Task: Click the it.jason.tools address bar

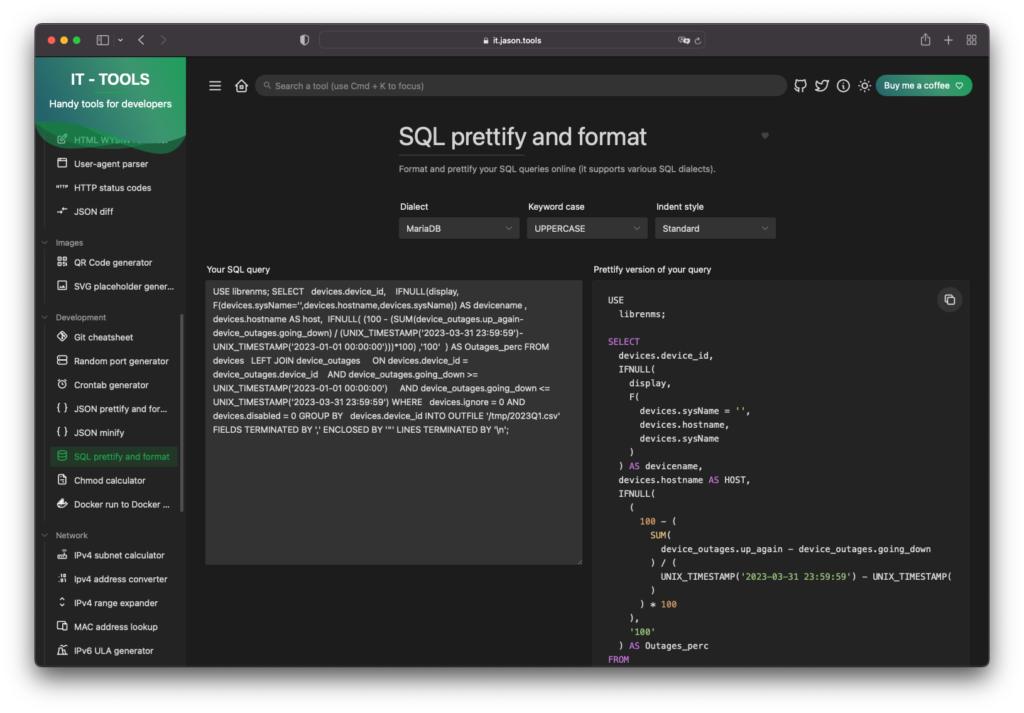Action: [x=512, y=40]
